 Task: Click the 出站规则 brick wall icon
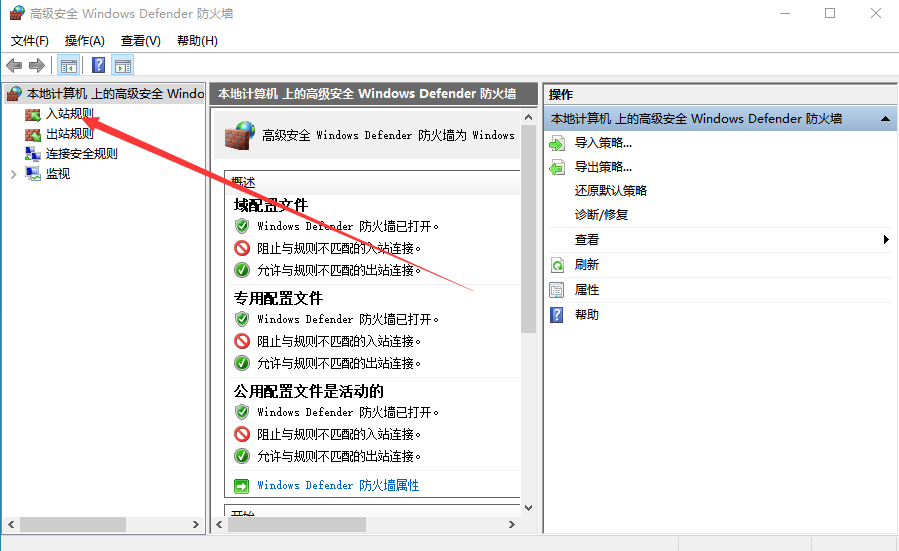coord(33,134)
